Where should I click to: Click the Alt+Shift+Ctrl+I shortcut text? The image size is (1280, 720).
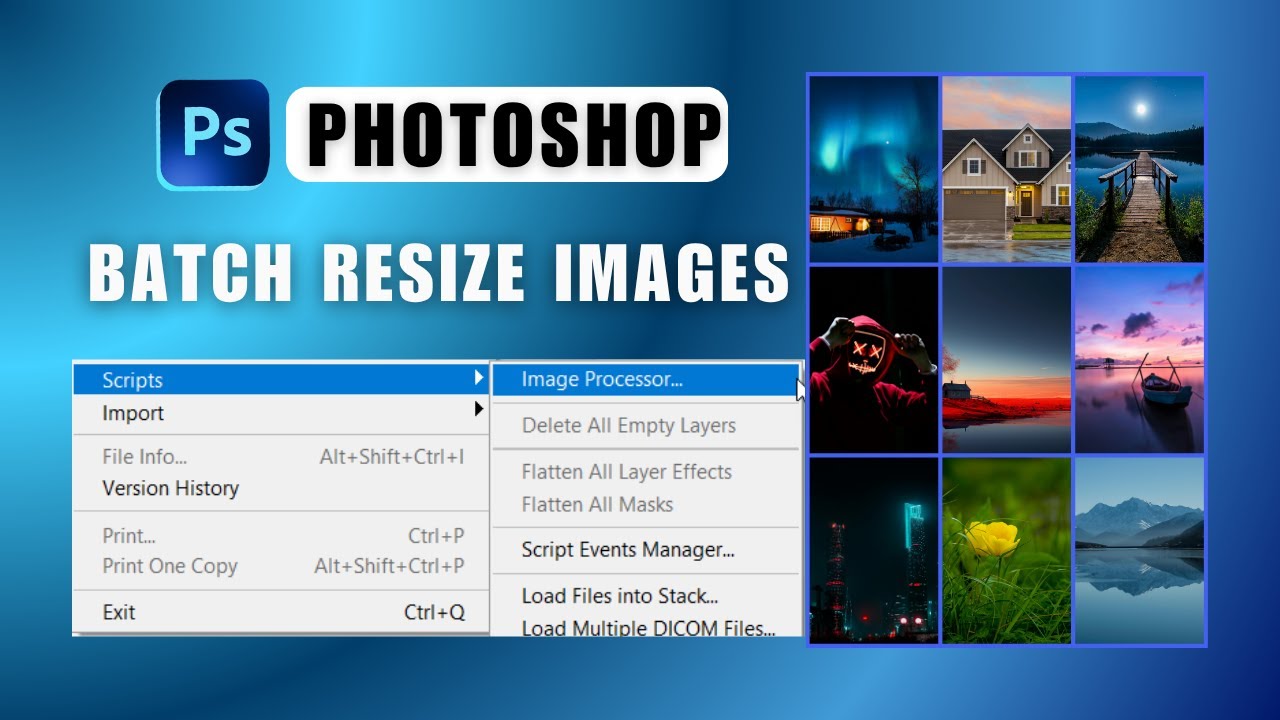coord(391,457)
